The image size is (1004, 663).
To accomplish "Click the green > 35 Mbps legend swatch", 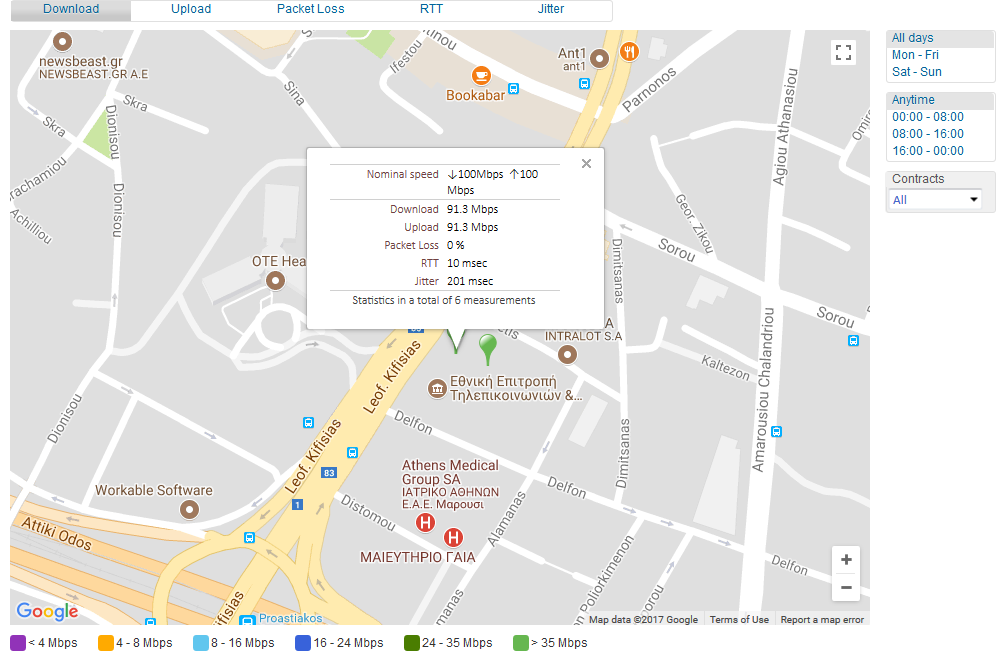I will [x=521, y=643].
